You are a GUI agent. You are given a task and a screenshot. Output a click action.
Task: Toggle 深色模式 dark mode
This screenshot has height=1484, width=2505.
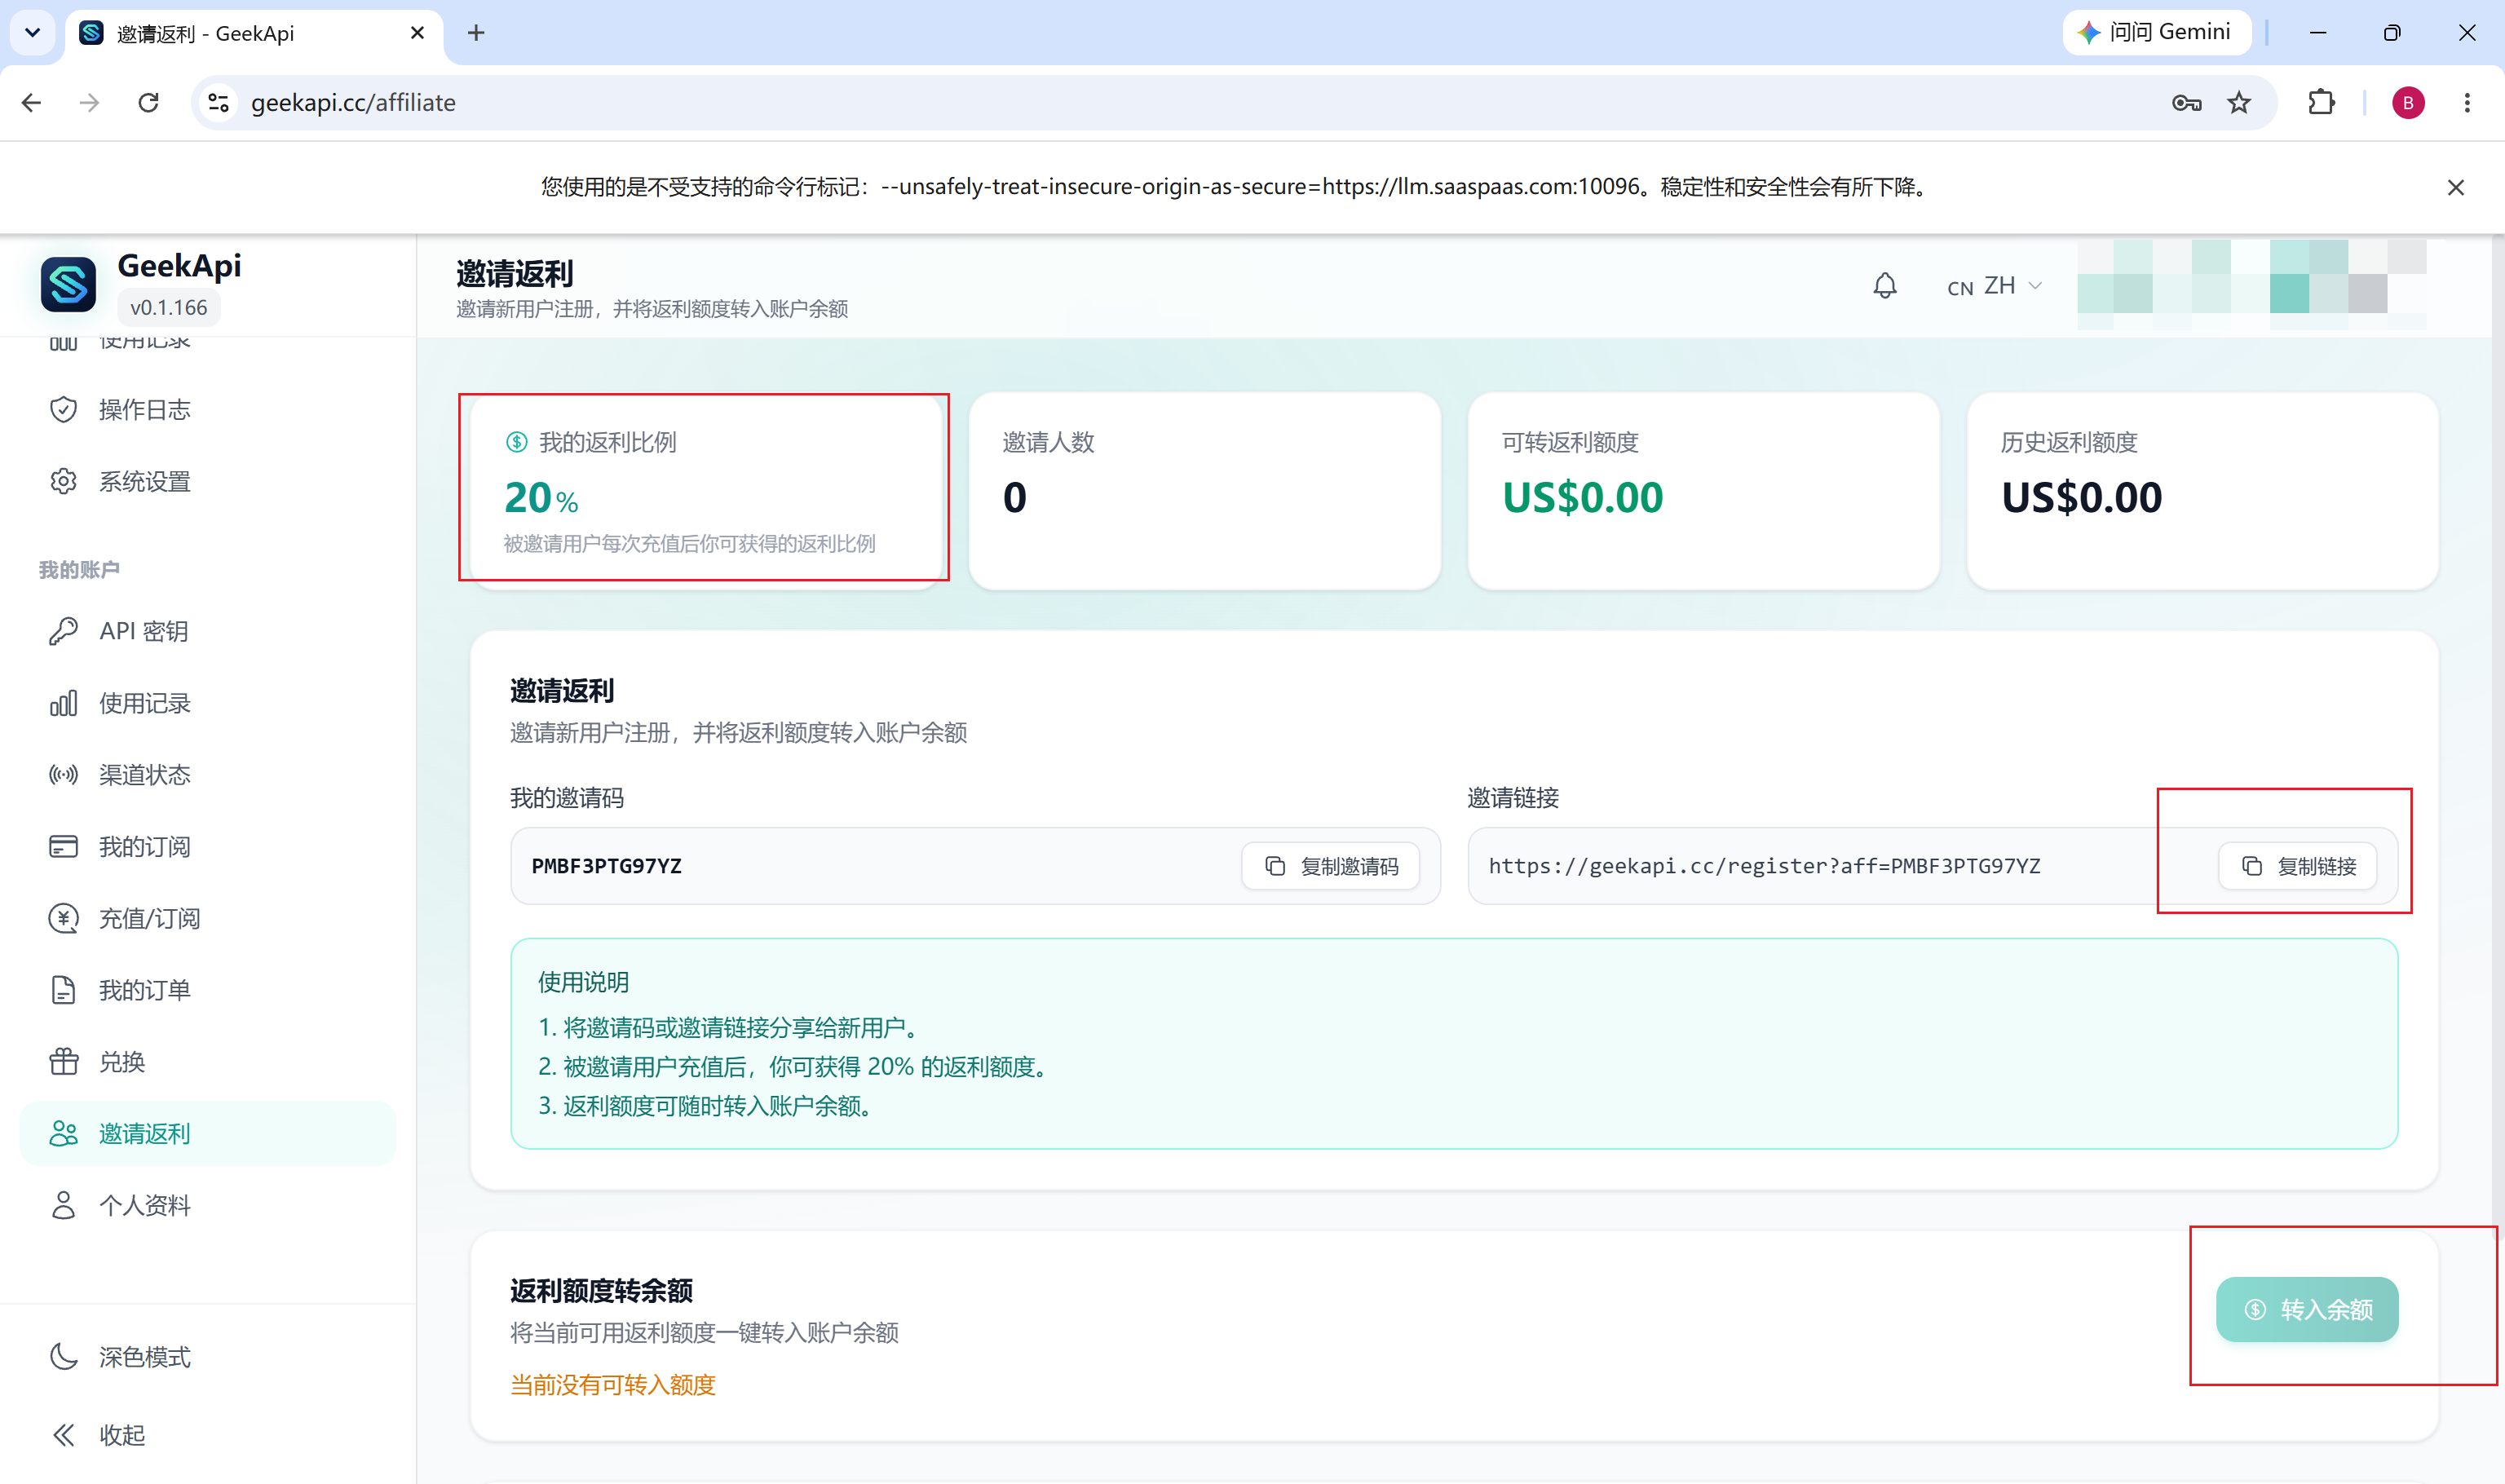point(208,1357)
